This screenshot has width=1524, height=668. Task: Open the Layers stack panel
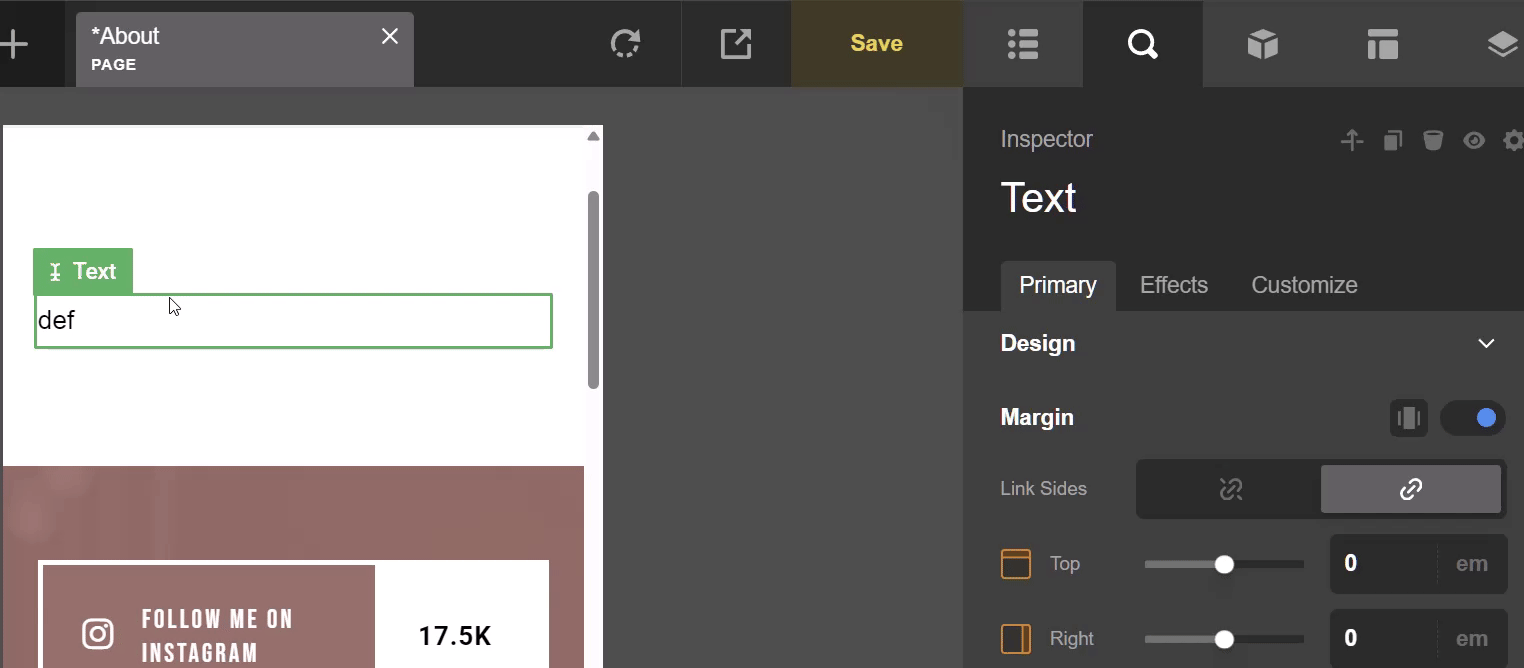tap(1501, 44)
